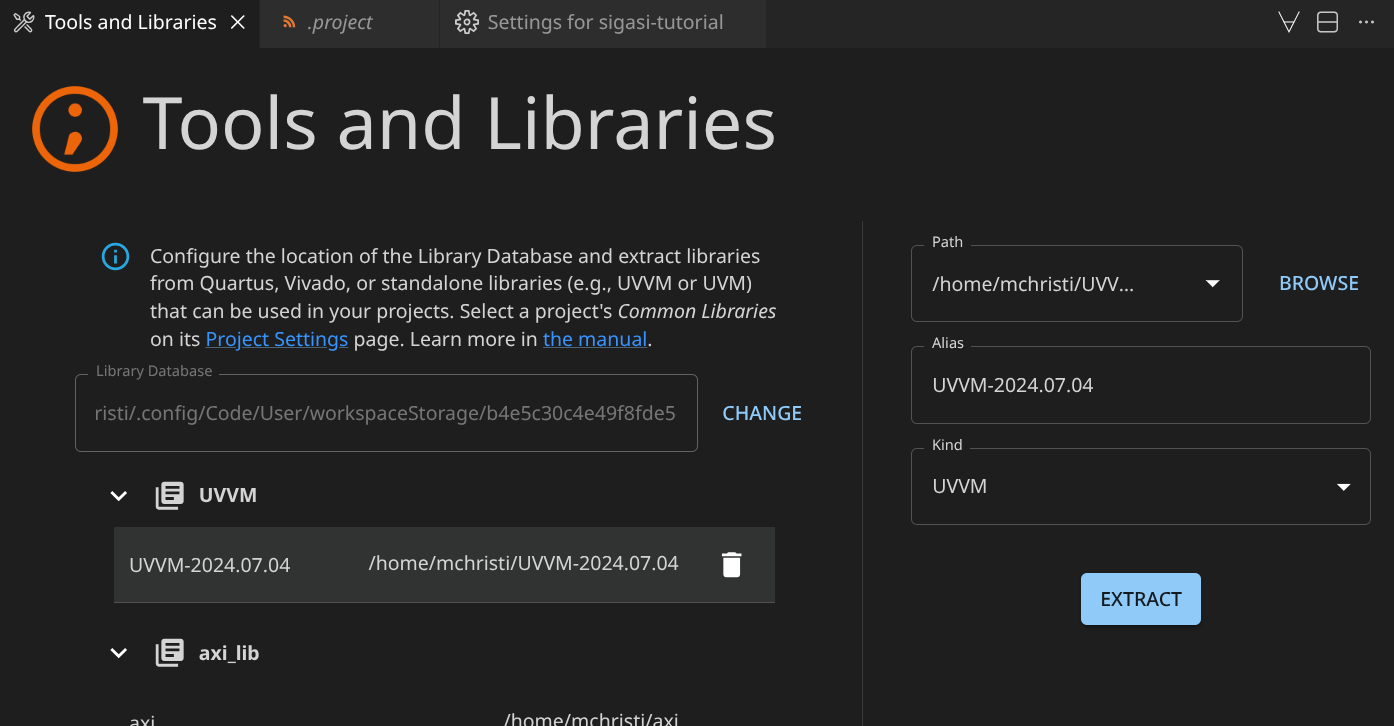Open the Path dropdown list
Viewport: 1394px width, 726px height.
click(1212, 284)
